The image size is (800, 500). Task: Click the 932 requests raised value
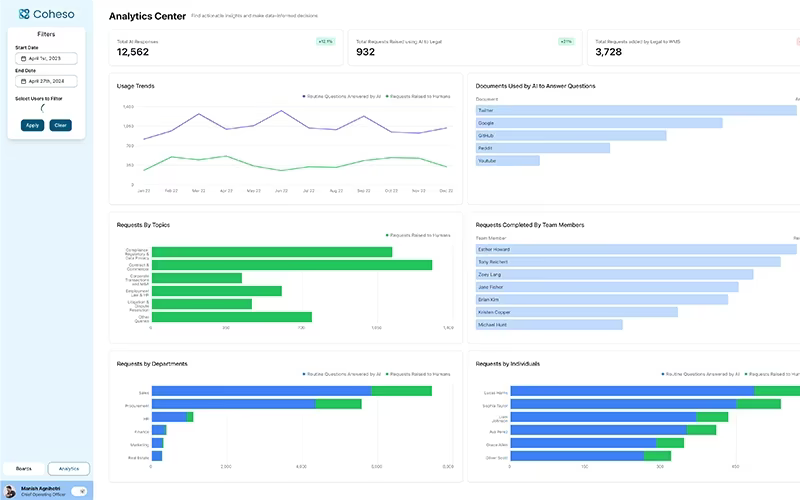click(x=365, y=52)
